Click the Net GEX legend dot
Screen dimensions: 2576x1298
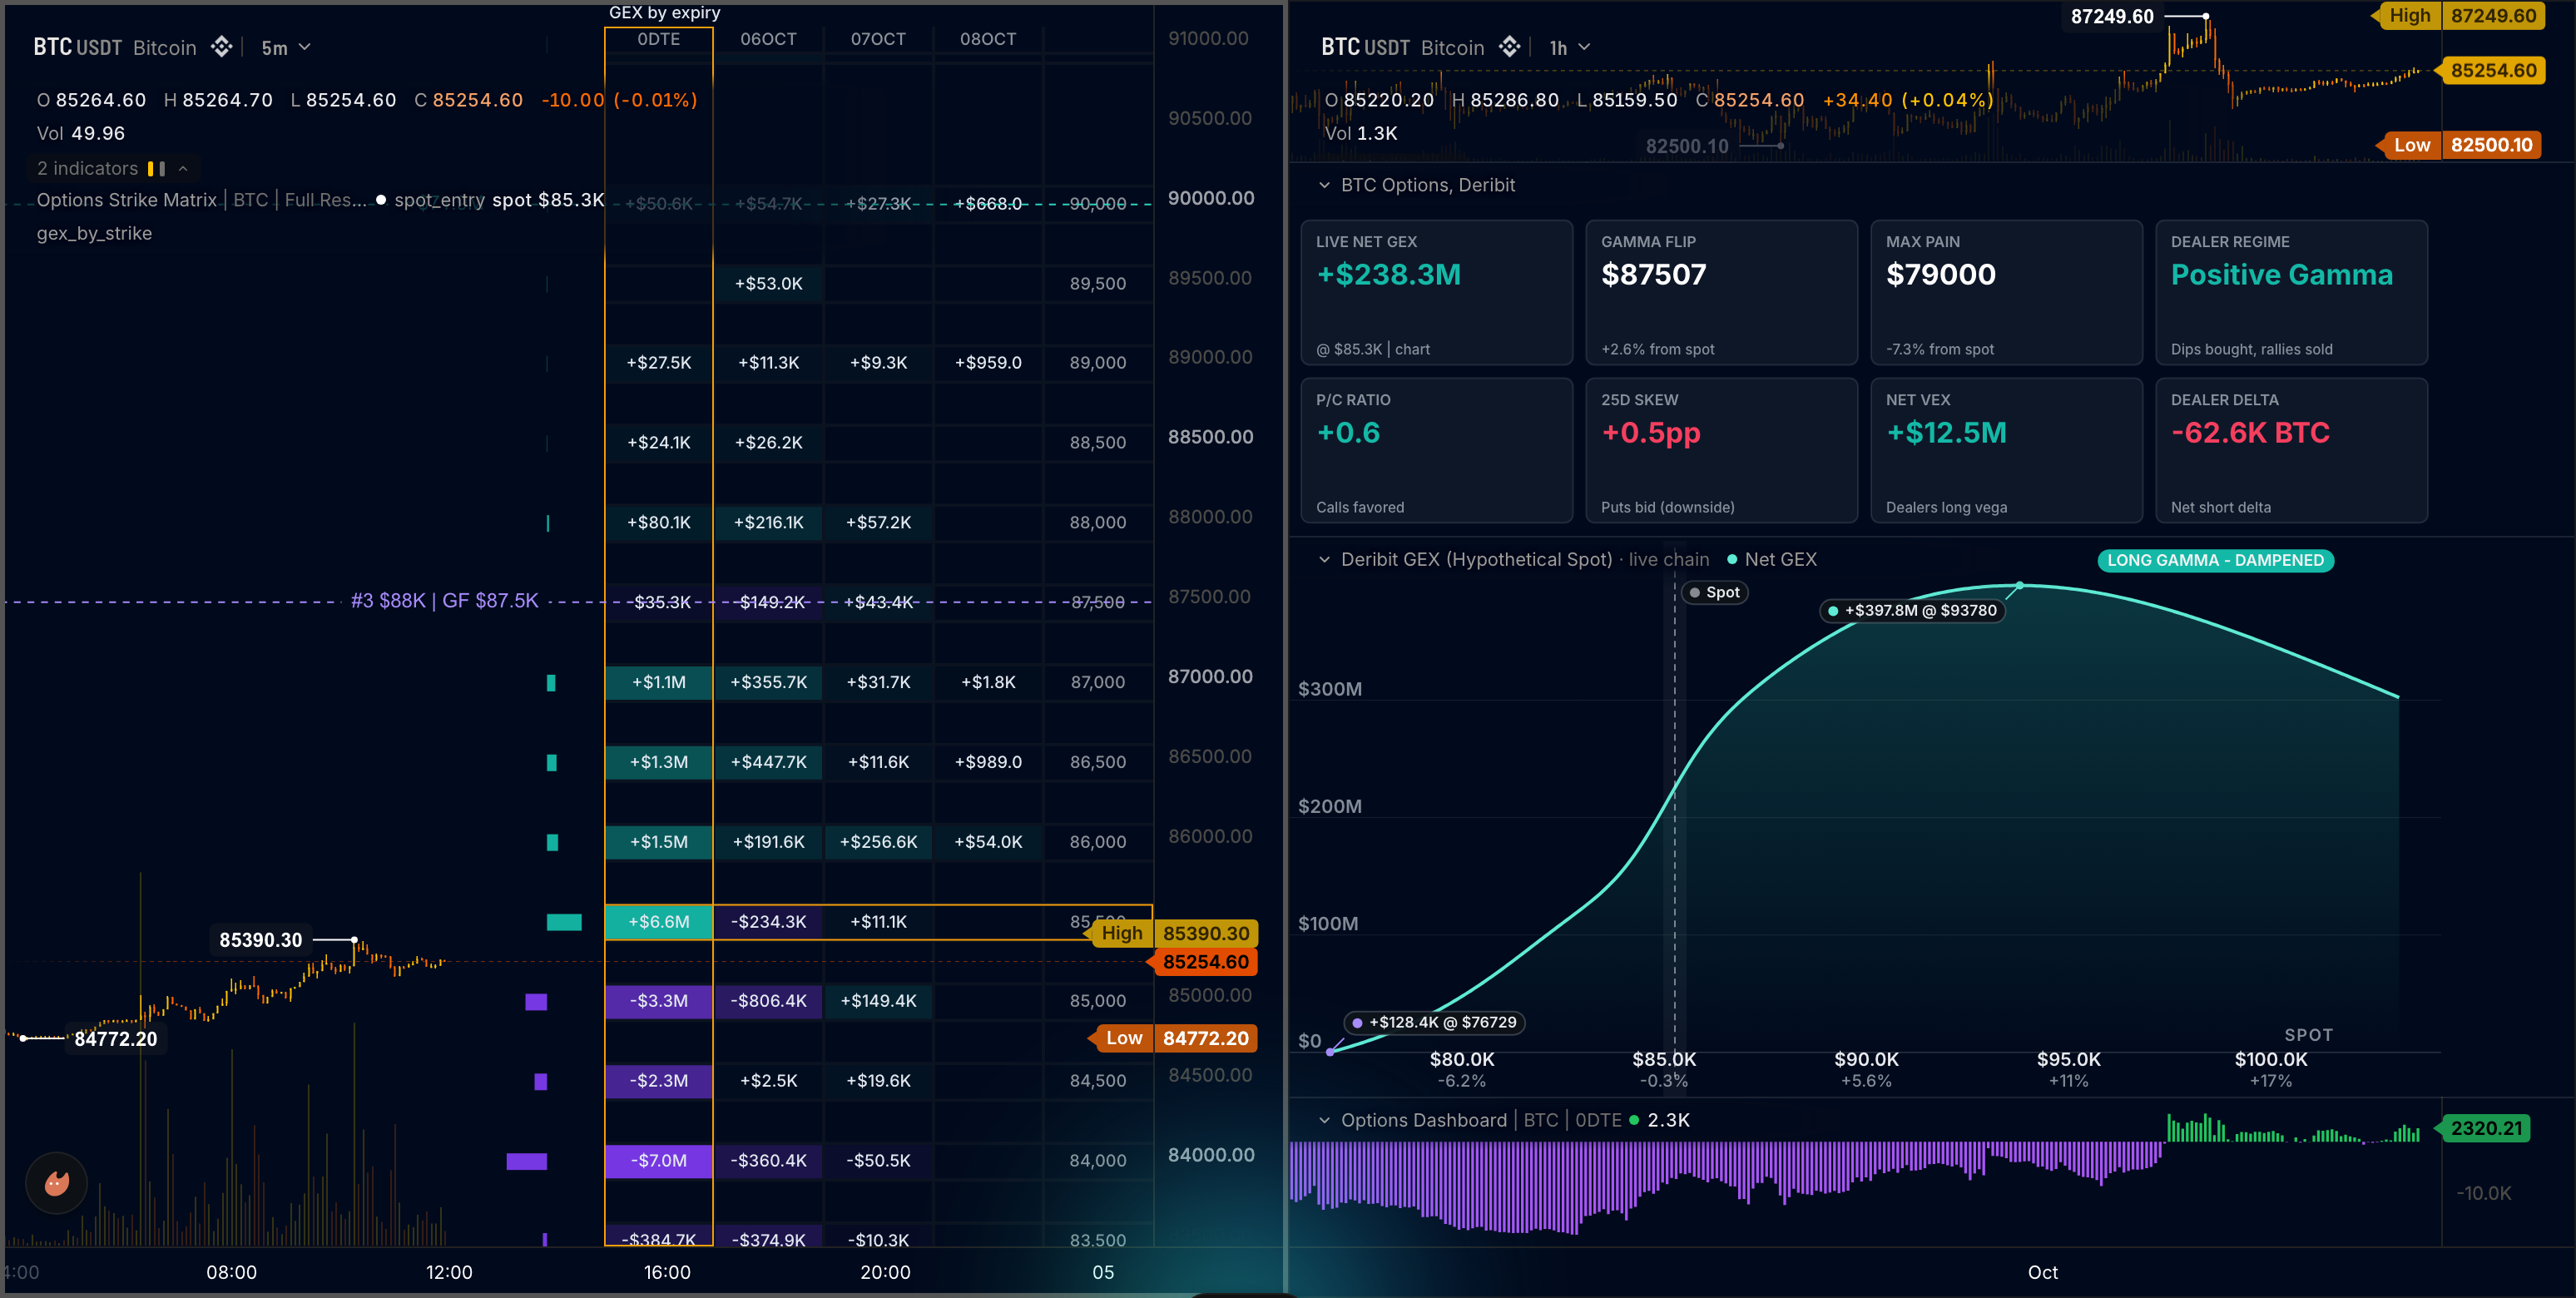click(x=1732, y=560)
